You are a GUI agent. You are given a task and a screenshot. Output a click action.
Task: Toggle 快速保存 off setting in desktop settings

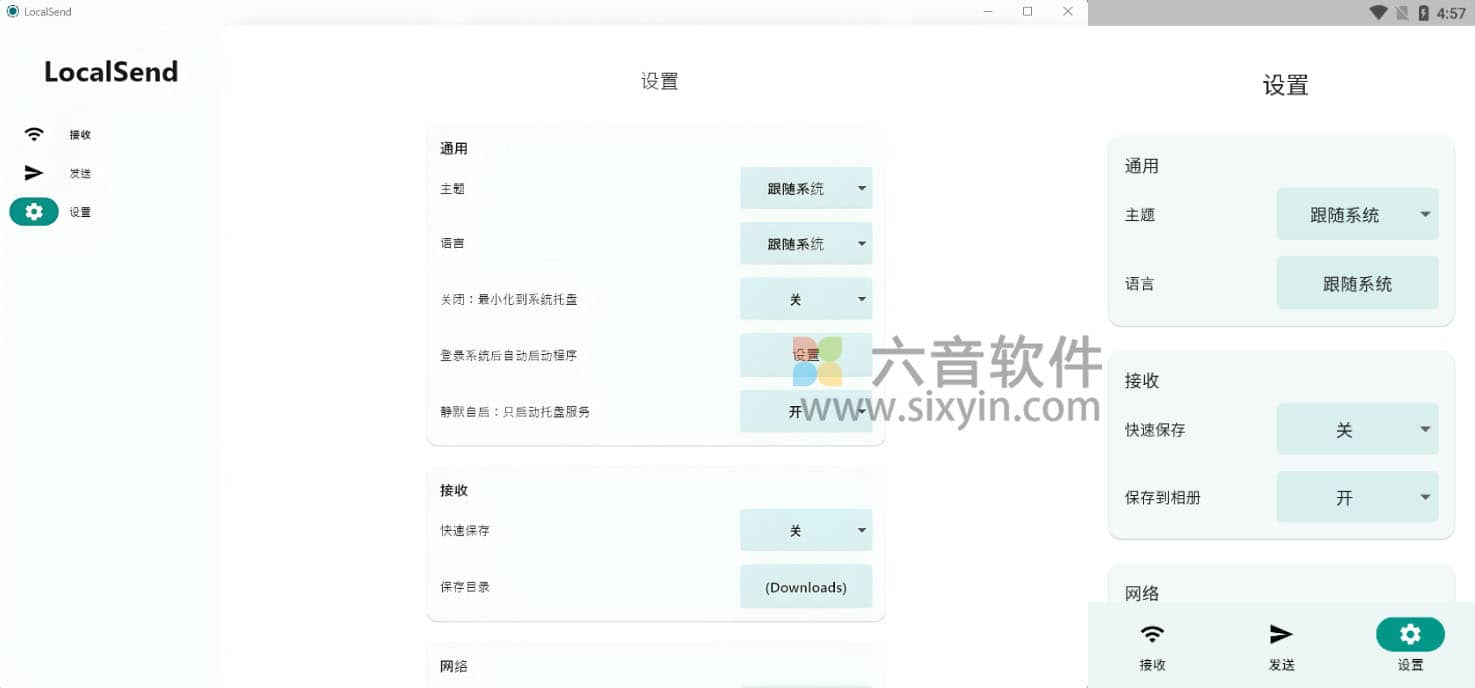(806, 530)
